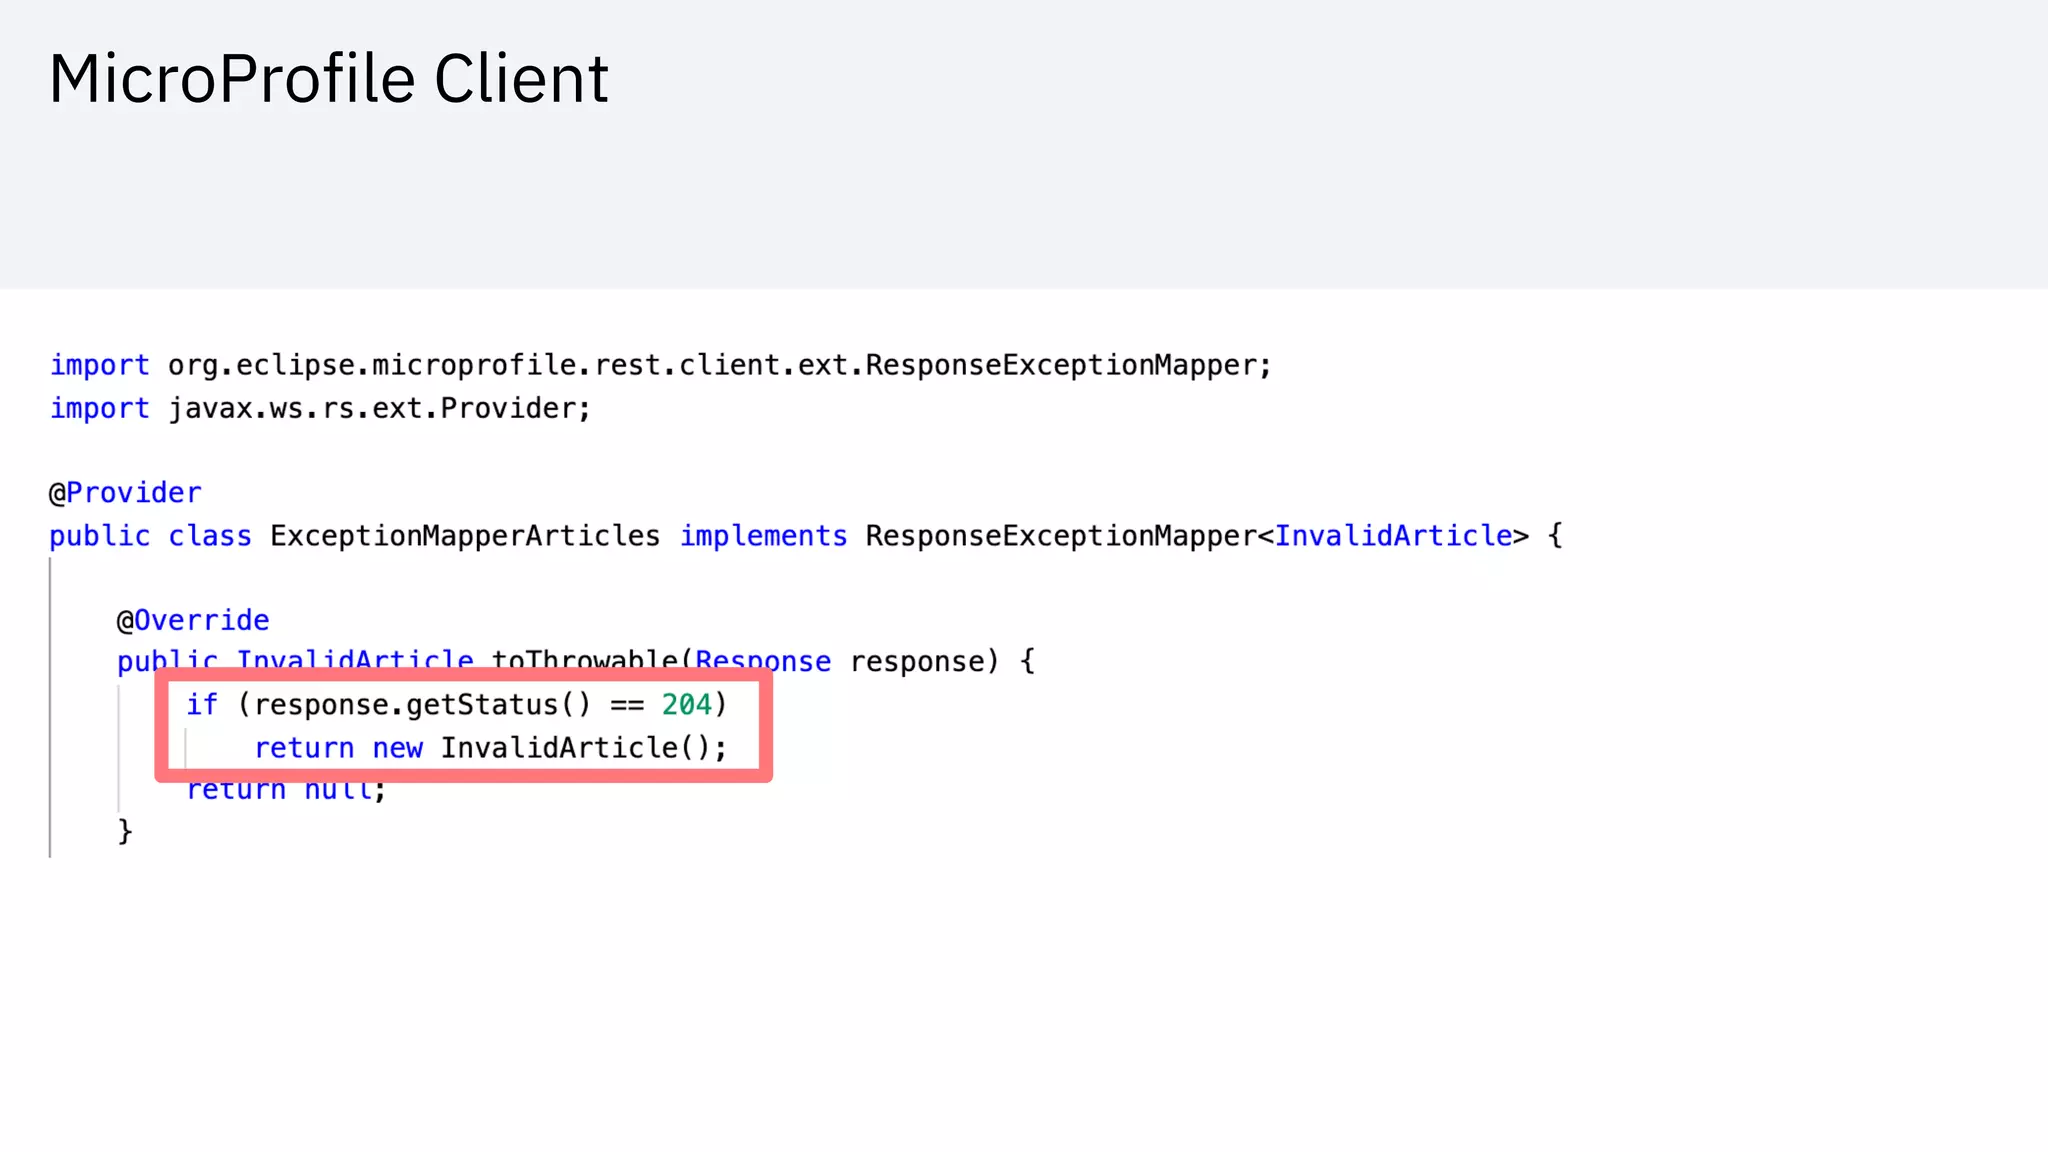Click the 'import javax.ws.rs.ext.Provider;' line
The image size is (2048, 1152).
[x=320, y=409]
